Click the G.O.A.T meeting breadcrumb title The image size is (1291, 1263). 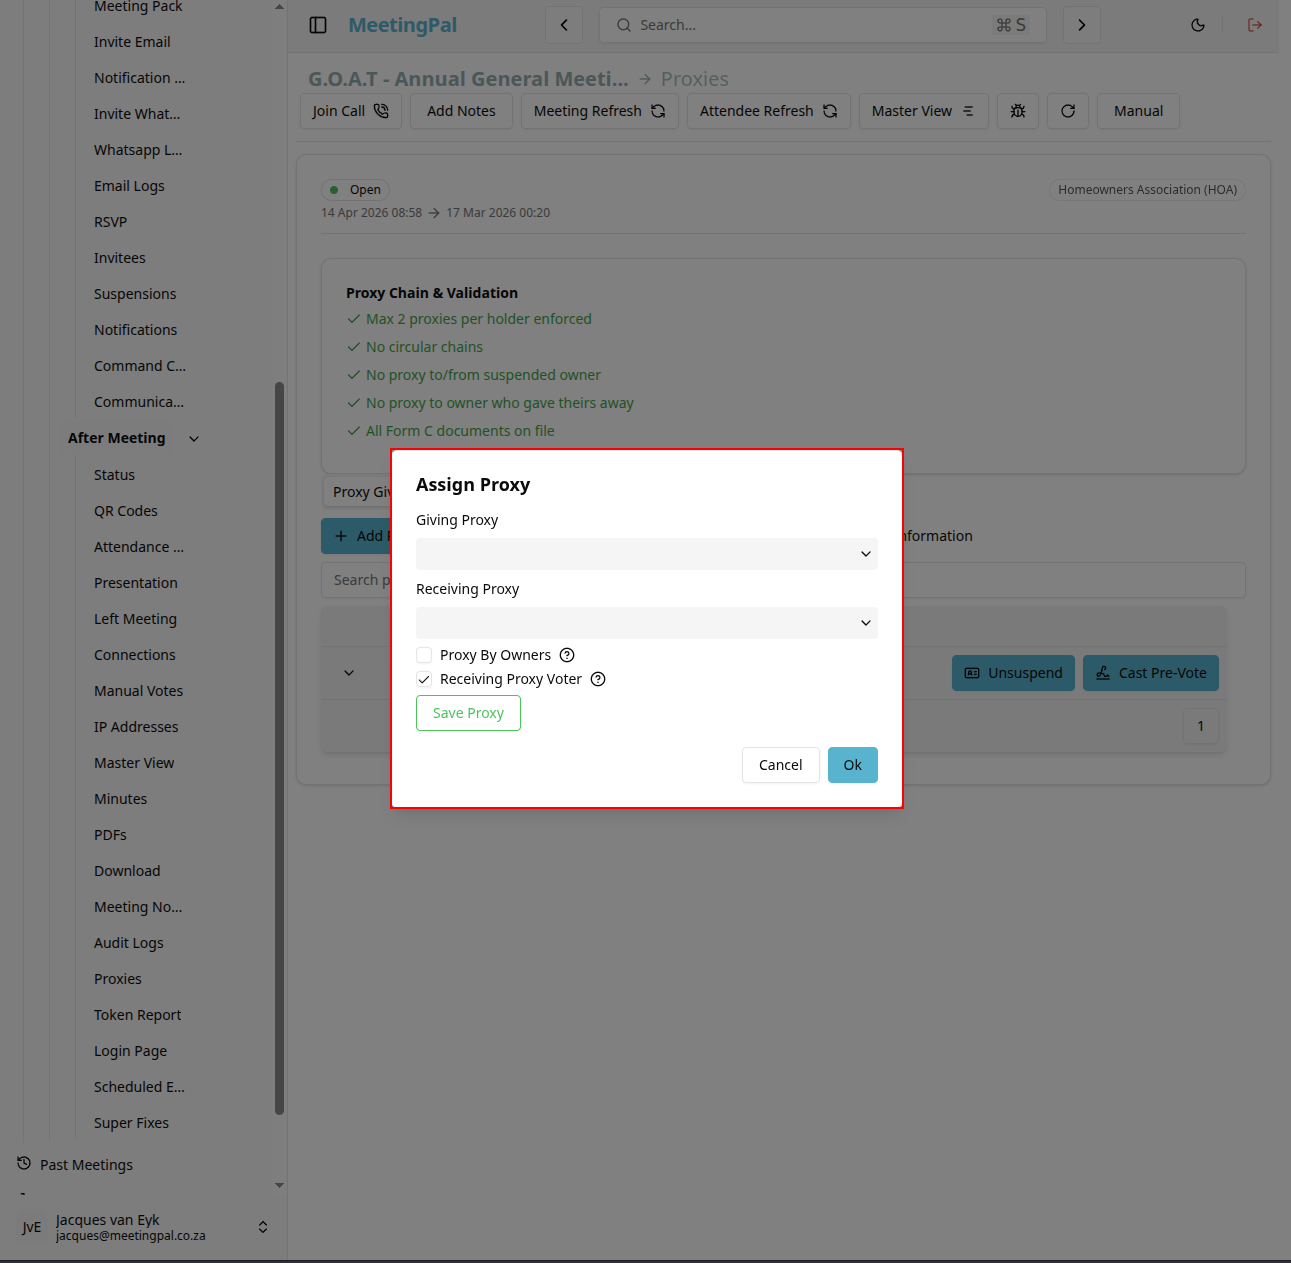point(468,79)
